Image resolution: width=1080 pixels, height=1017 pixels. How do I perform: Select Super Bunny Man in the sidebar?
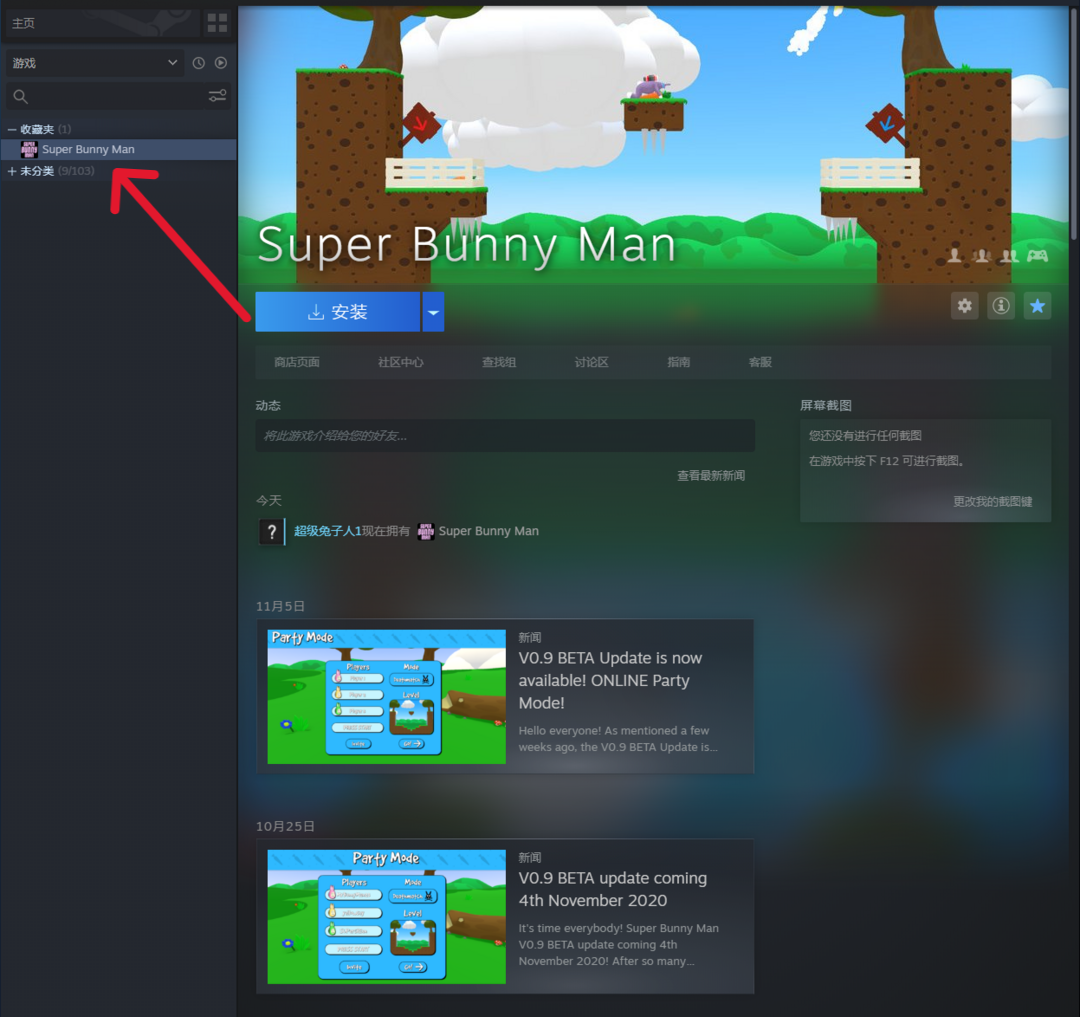[88, 150]
